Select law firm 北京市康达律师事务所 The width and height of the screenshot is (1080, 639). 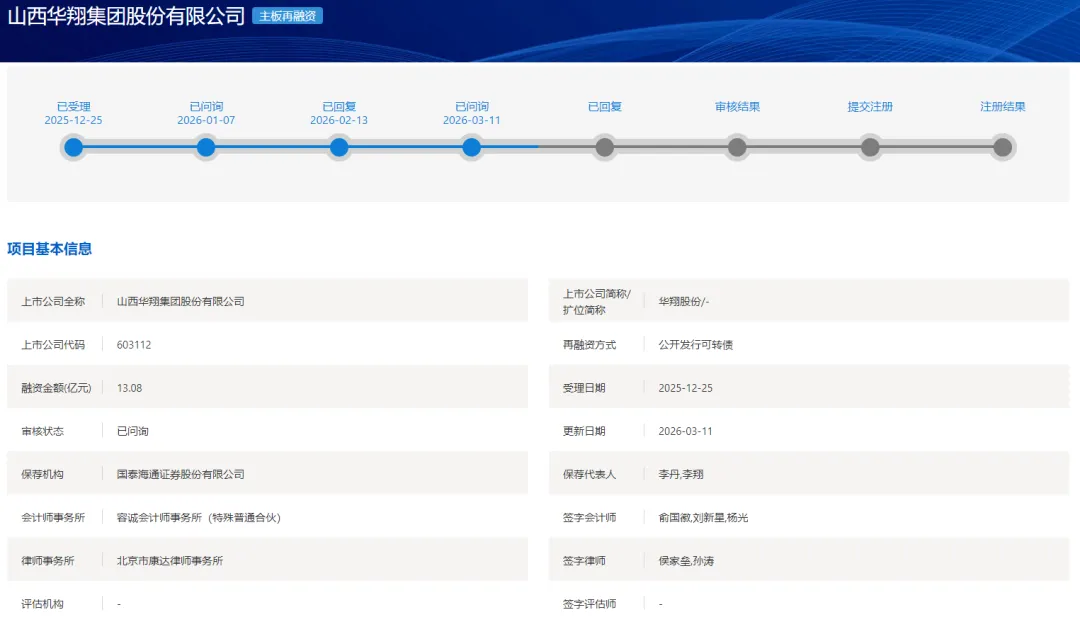click(x=170, y=561)
